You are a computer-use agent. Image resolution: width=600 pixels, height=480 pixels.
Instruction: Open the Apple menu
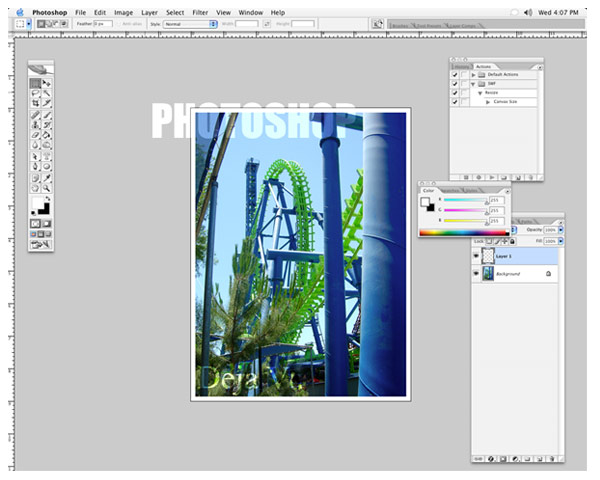pos(20,13)
